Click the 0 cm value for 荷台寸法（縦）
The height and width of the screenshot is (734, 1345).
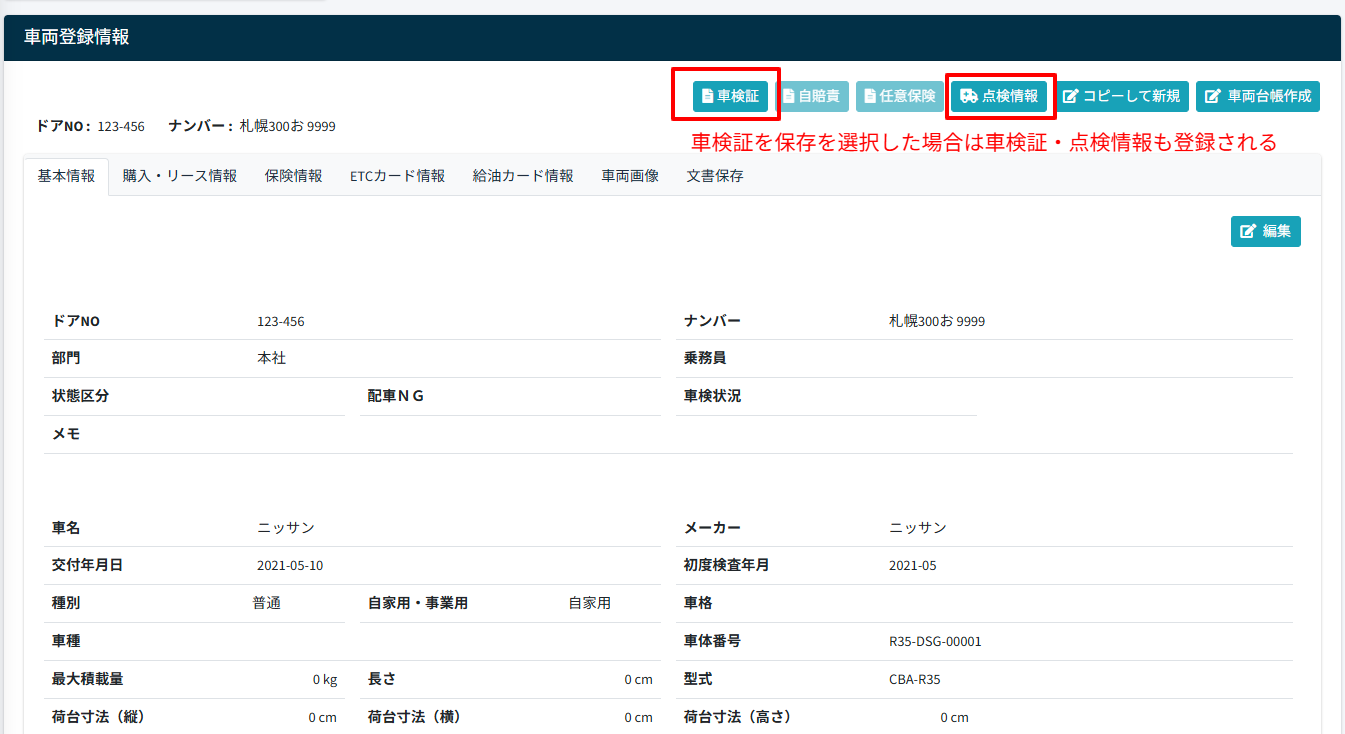323,718
